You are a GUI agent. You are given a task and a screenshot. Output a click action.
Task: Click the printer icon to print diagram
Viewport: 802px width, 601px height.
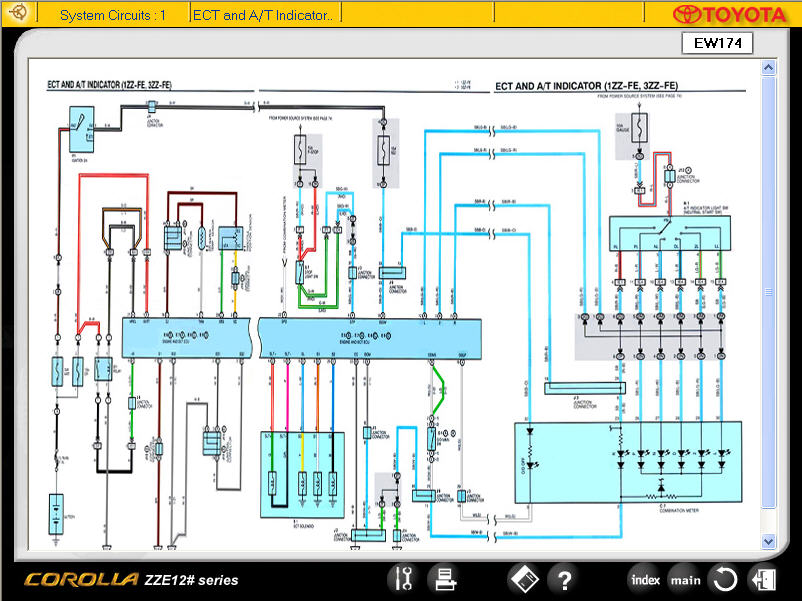443,579
